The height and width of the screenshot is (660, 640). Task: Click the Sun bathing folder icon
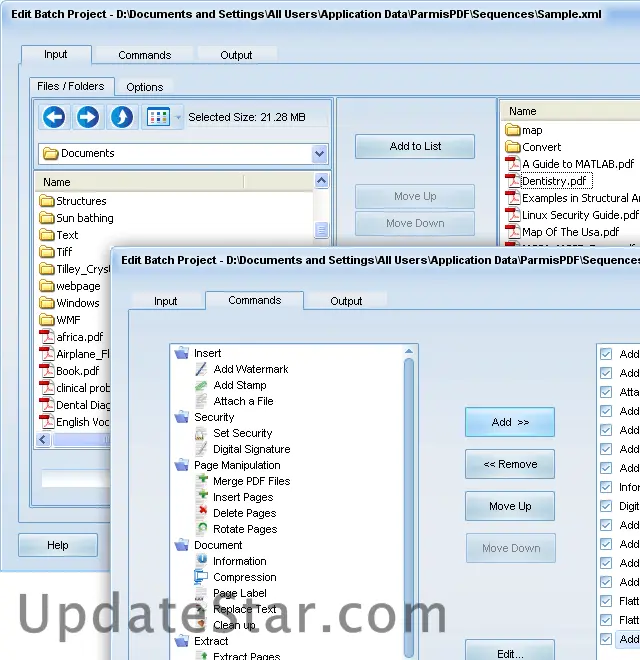click(47, 218)
